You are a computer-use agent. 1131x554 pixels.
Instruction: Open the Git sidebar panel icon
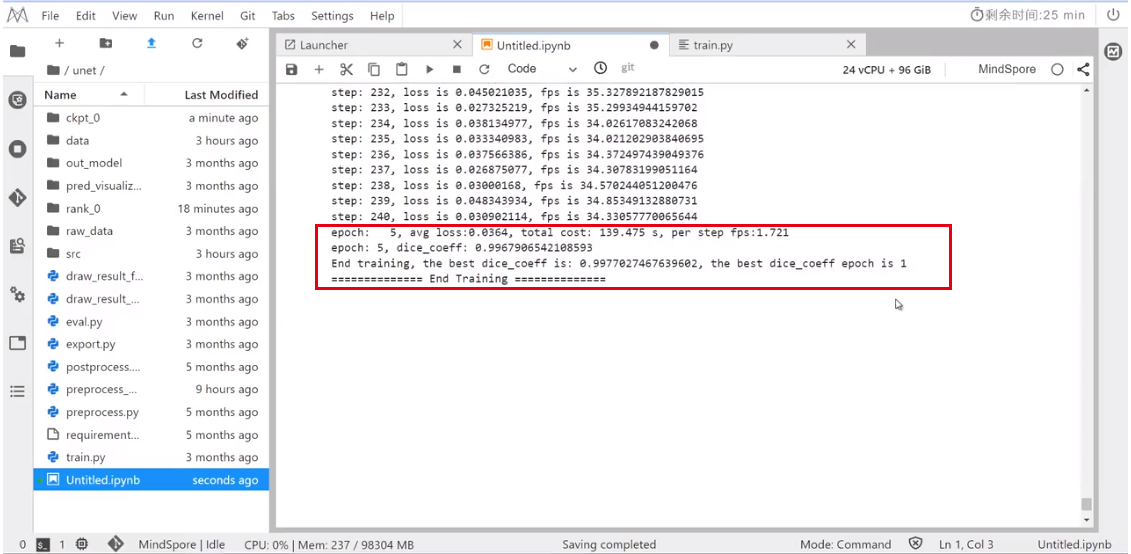(17, 198)
